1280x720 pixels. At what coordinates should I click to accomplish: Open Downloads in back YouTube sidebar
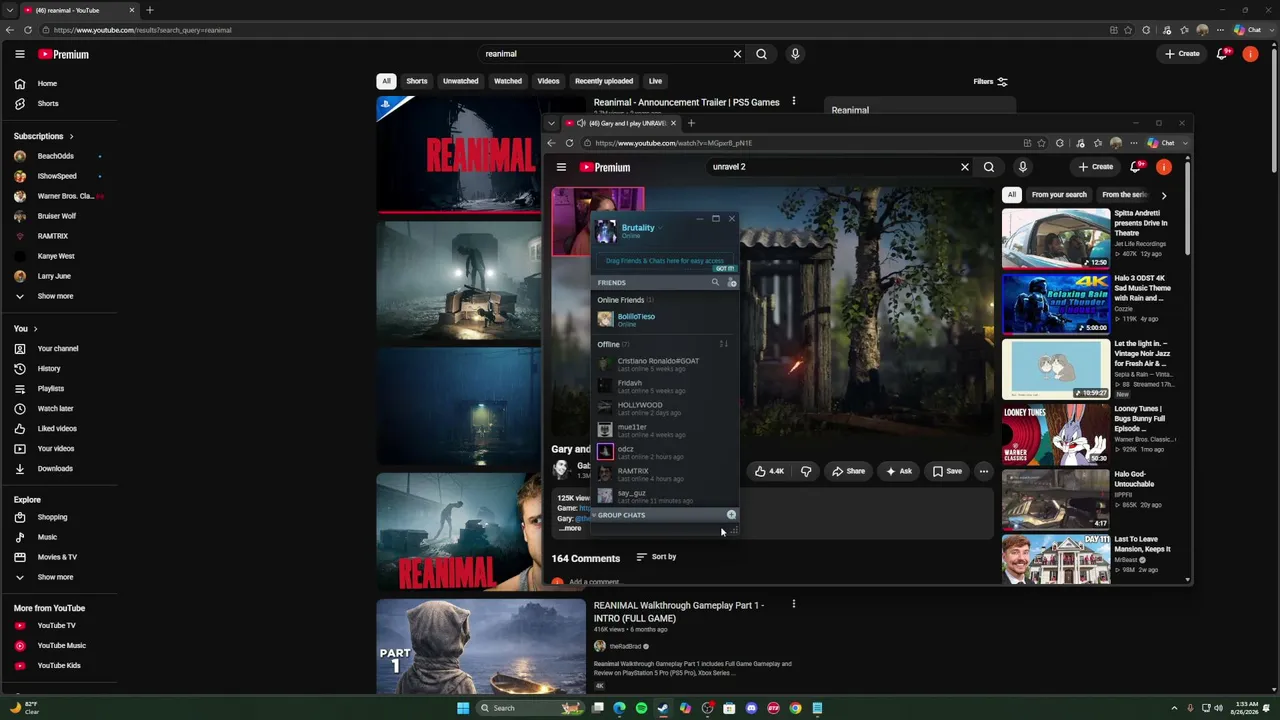click(x=57, y=469)
